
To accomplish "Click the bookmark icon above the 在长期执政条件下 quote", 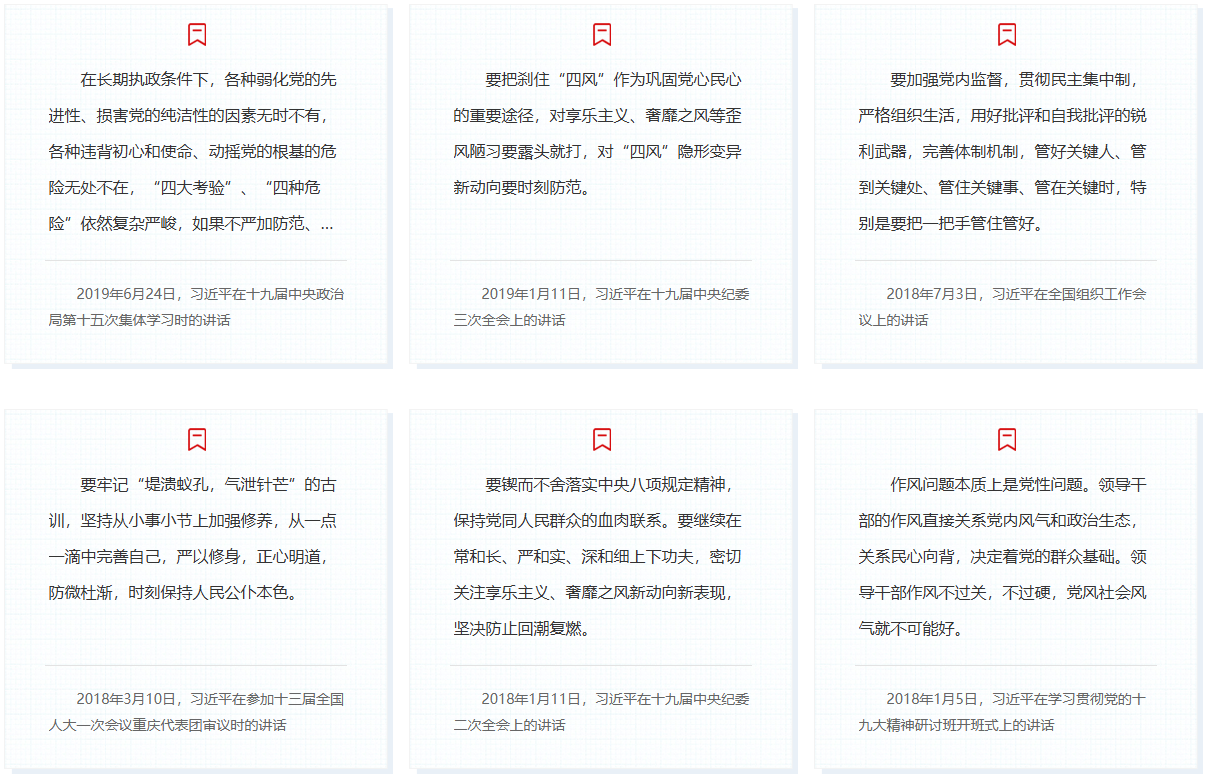I will tap(197, 35).
